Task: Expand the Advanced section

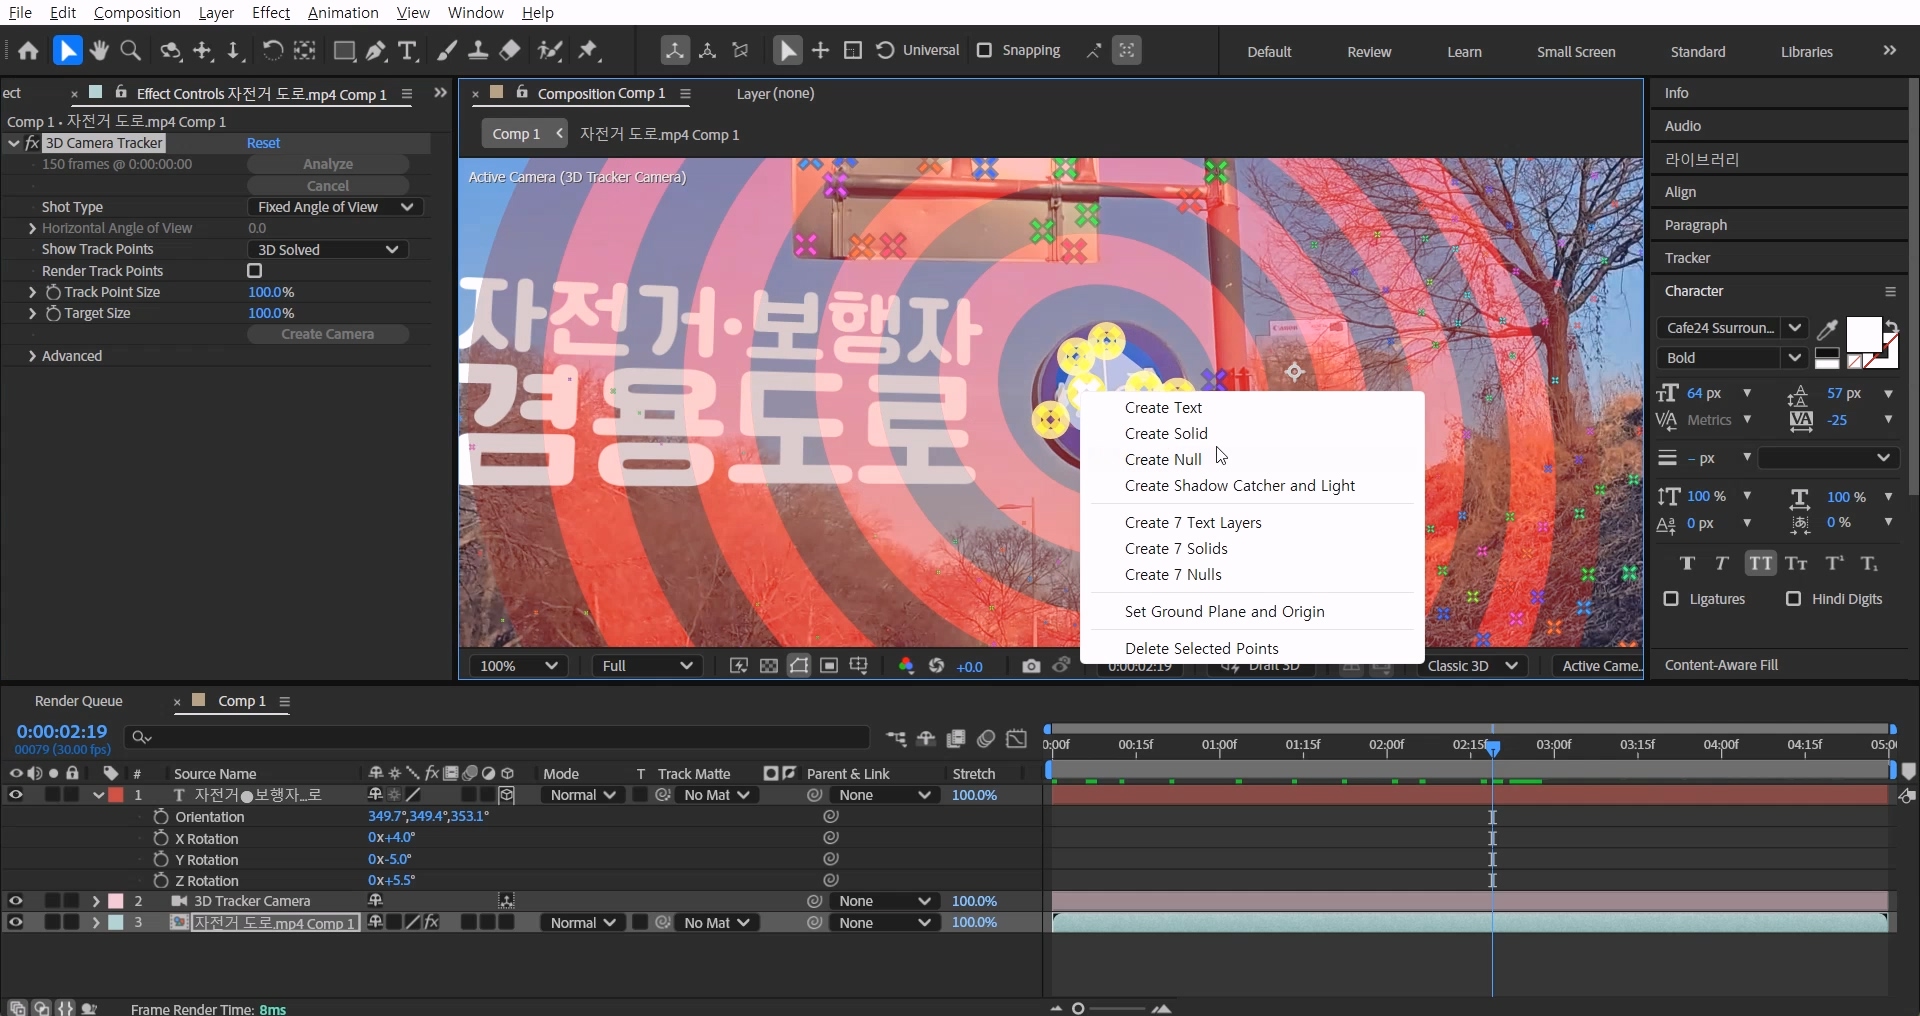Action: (x=32, y=356)
